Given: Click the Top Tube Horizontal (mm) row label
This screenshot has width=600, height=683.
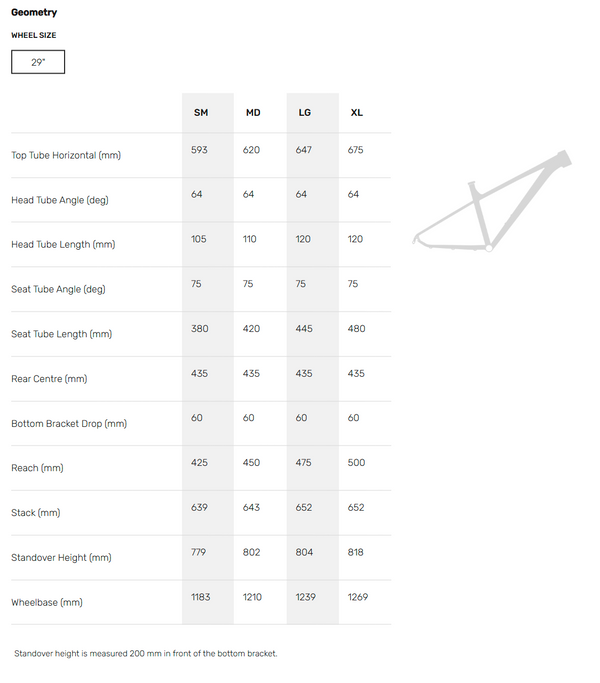Looking at the screenshot, I should (x=66, y=156).
